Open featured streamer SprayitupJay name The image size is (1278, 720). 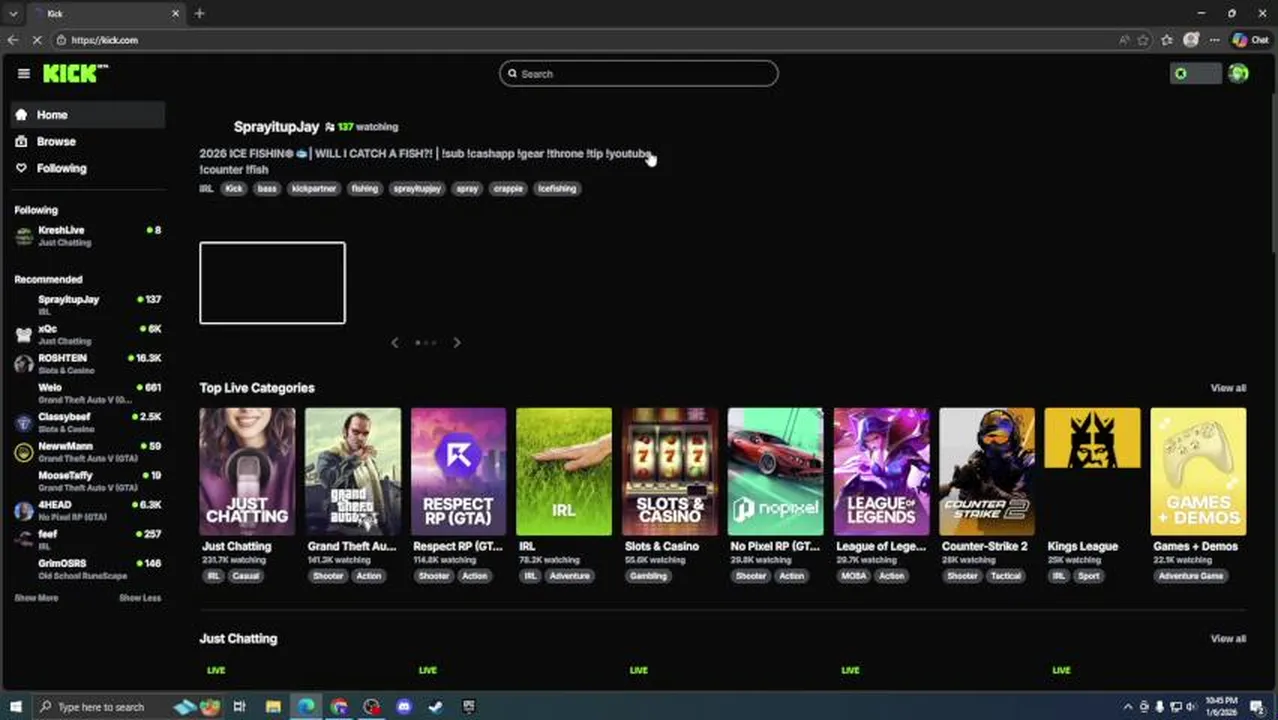(276, 127)
